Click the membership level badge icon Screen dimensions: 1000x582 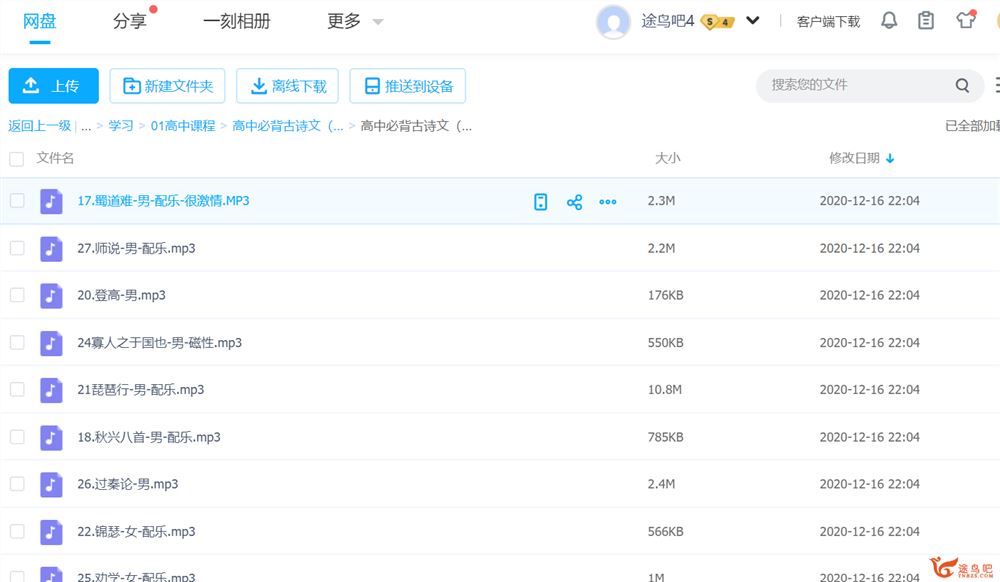(x=718, y=22)
